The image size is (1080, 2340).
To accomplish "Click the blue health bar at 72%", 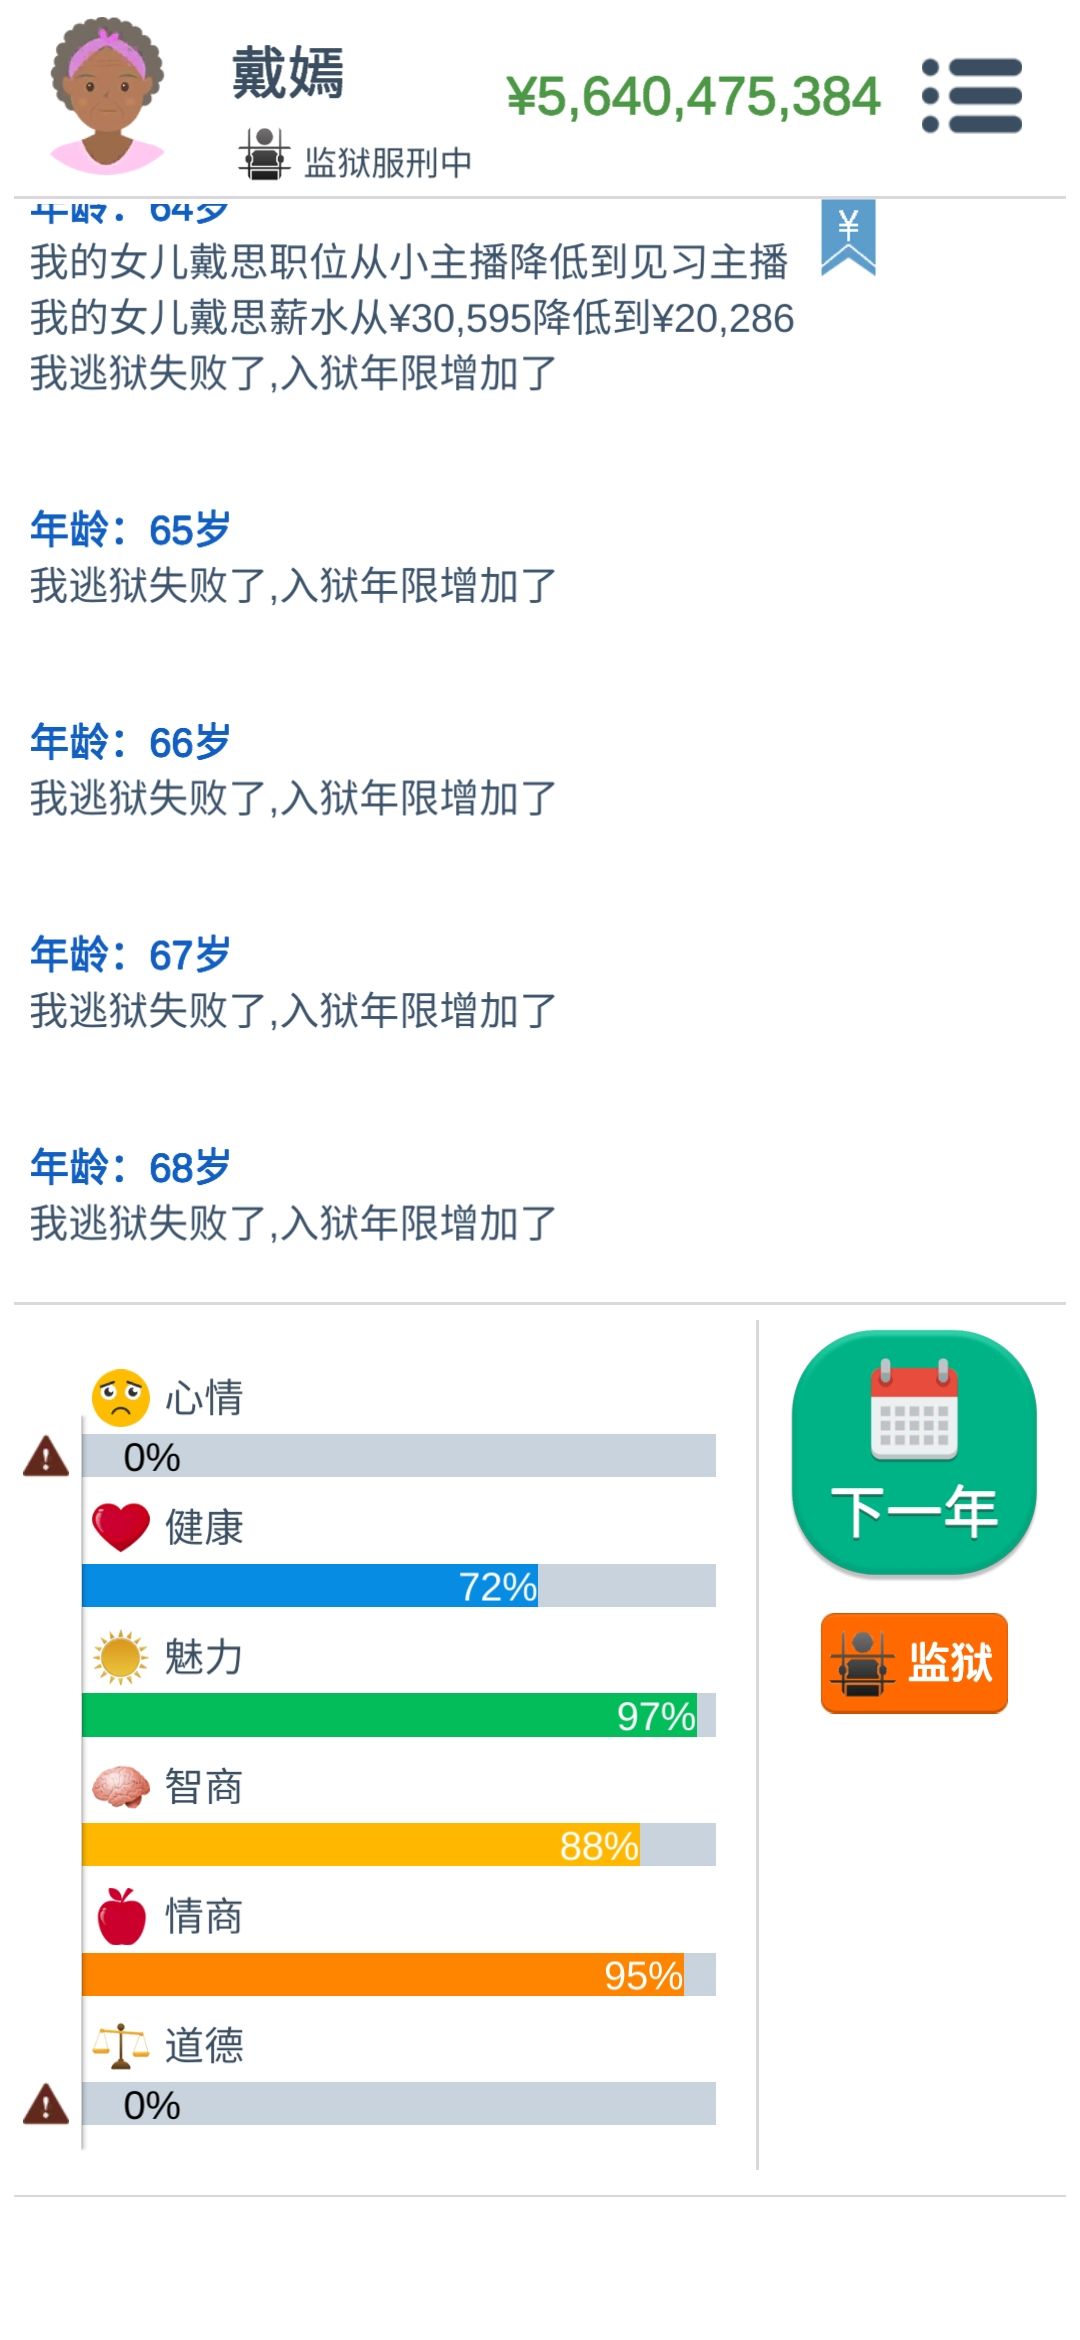I will click(x=310, y=1586).
